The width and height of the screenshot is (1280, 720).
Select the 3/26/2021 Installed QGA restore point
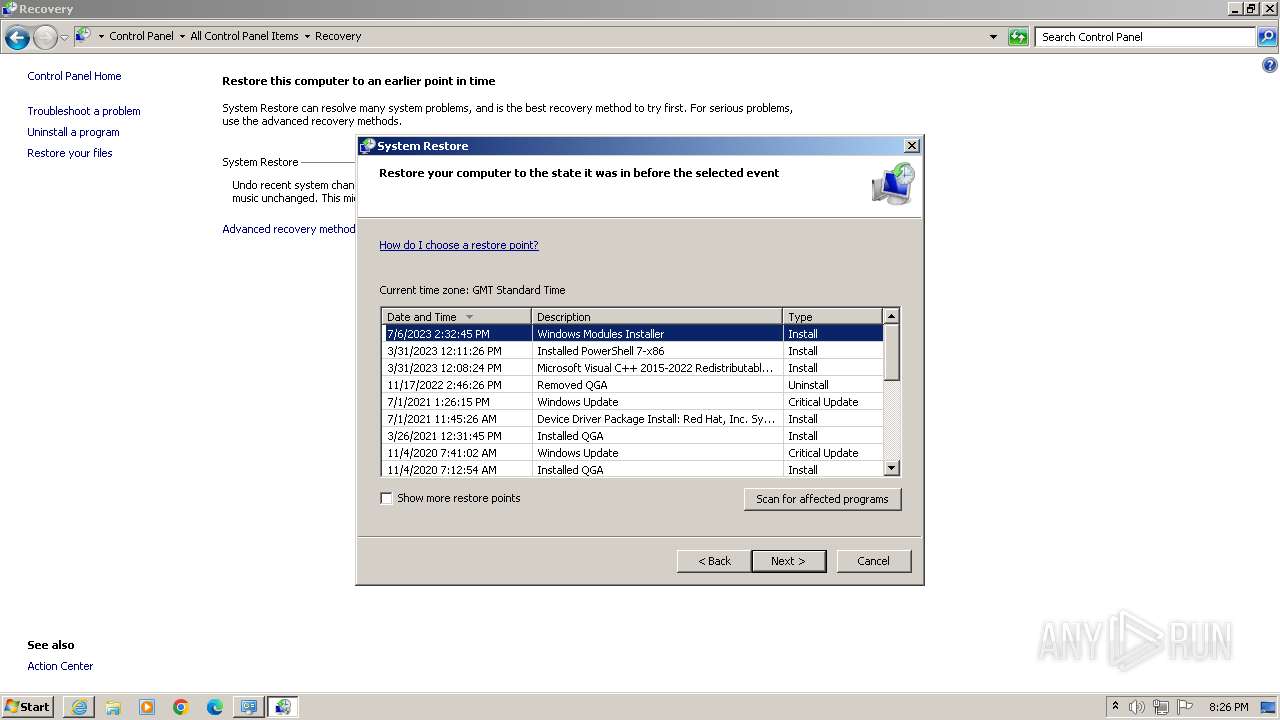pyautogui.click(x=633, y=436)
